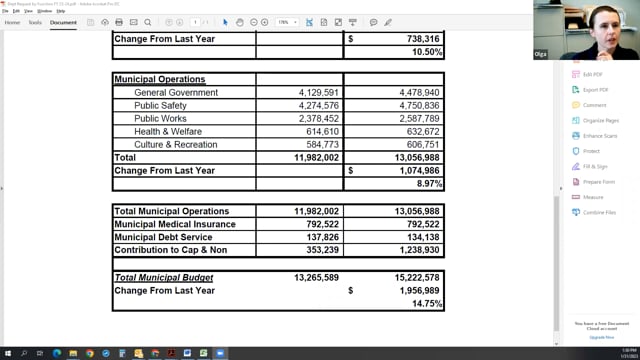Zoom out with the minus icon
The width and height of the screenshot is (640, 360).
pyautogui.click(x=253, y=22)
